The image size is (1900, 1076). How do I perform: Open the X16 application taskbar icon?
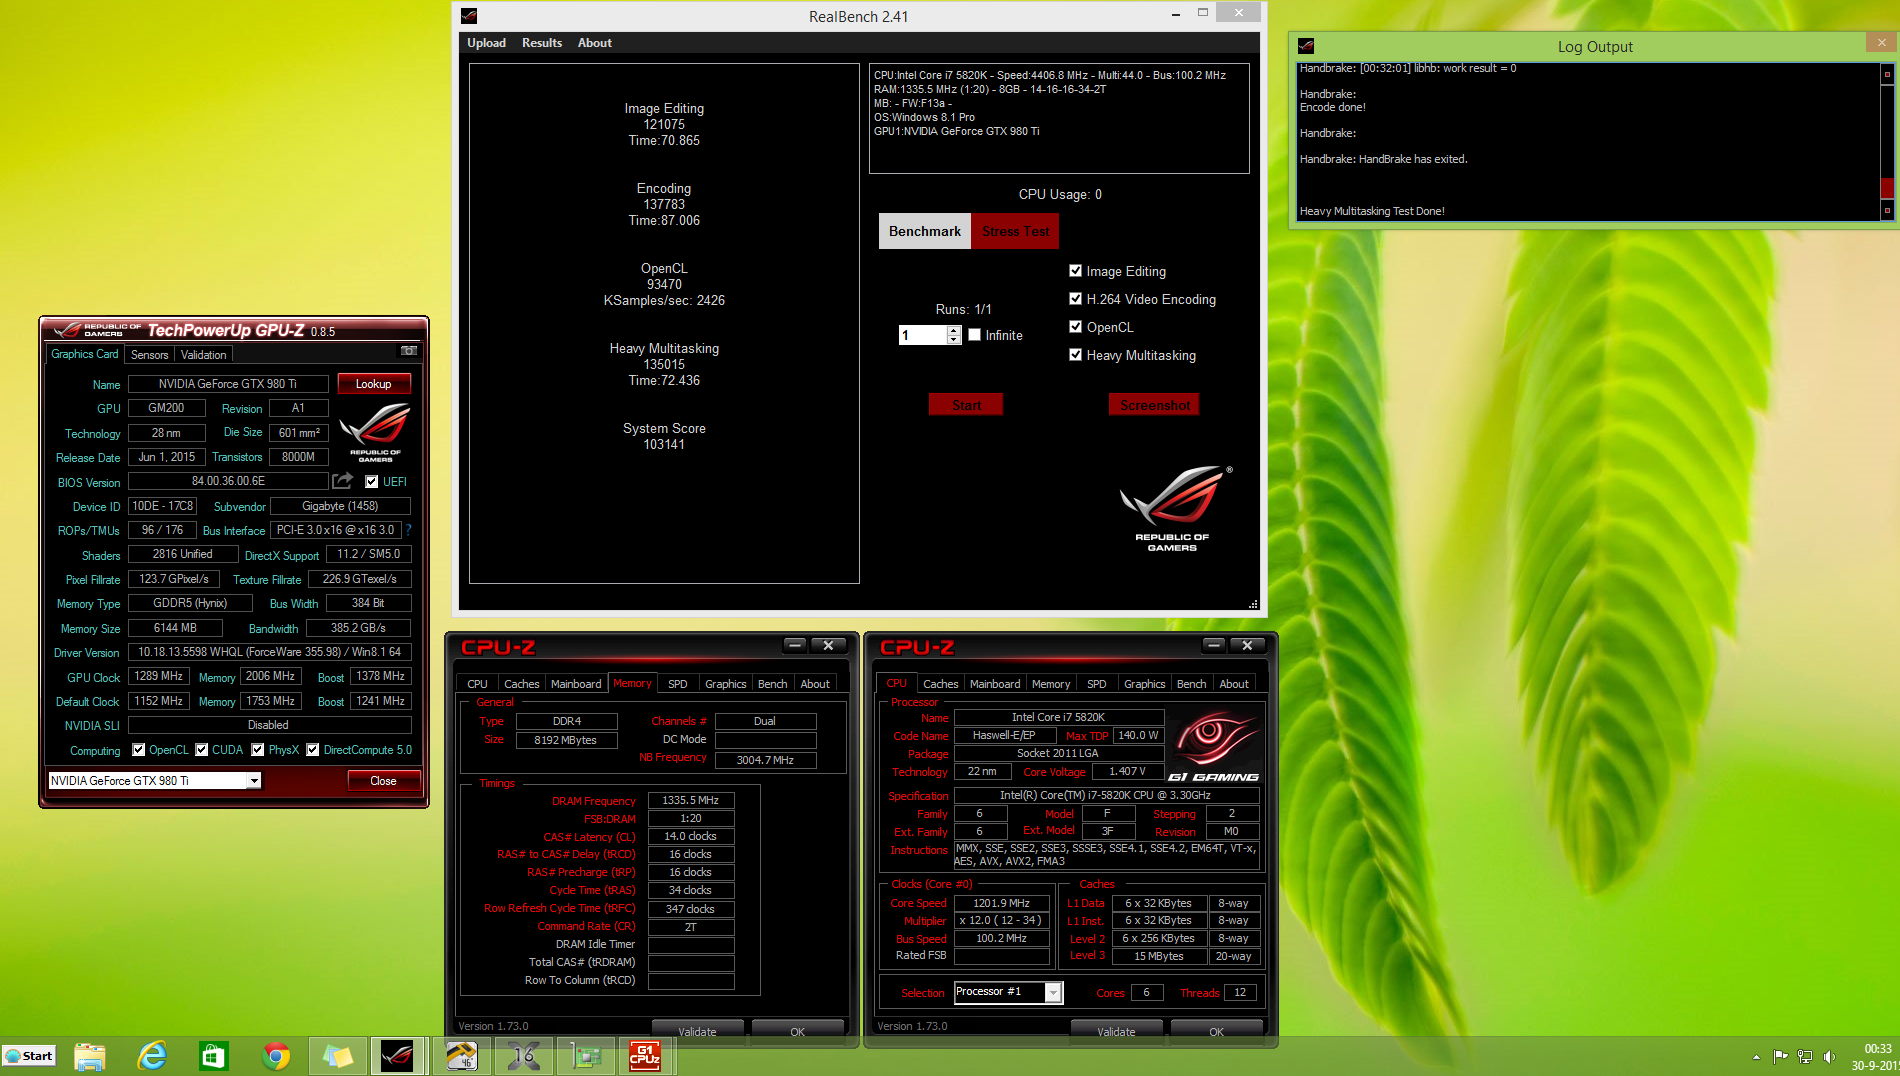coord(523,1056)
